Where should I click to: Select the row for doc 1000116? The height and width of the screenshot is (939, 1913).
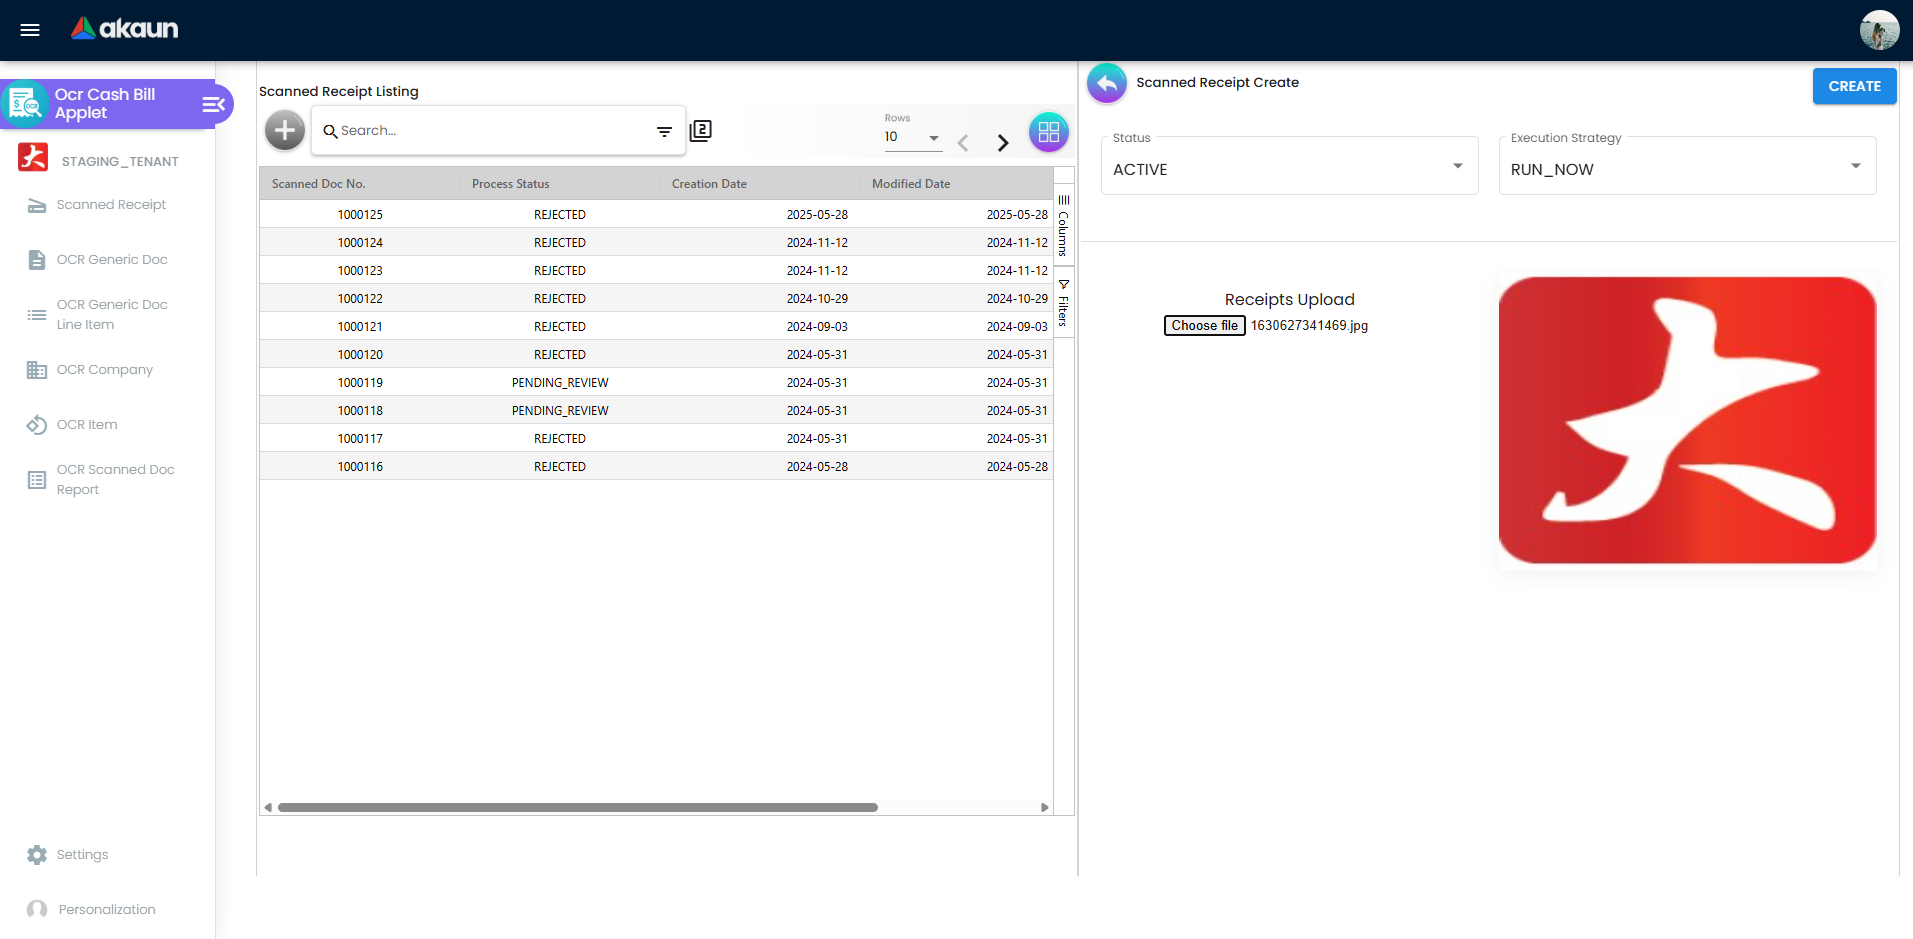point(656,466)
